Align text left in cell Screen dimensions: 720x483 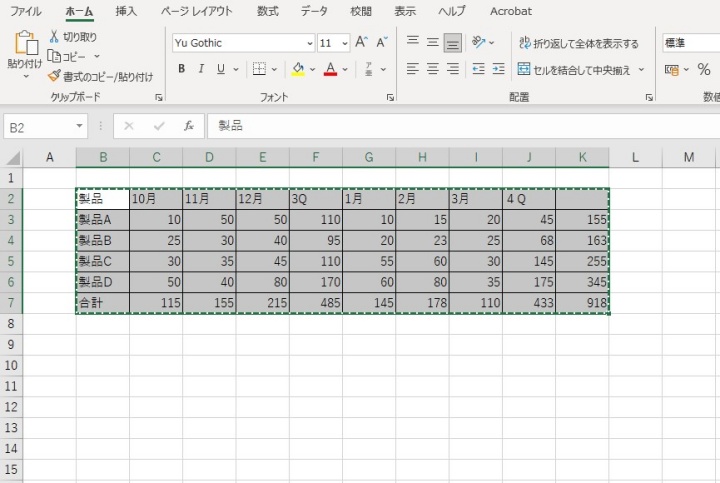(412, 69)
